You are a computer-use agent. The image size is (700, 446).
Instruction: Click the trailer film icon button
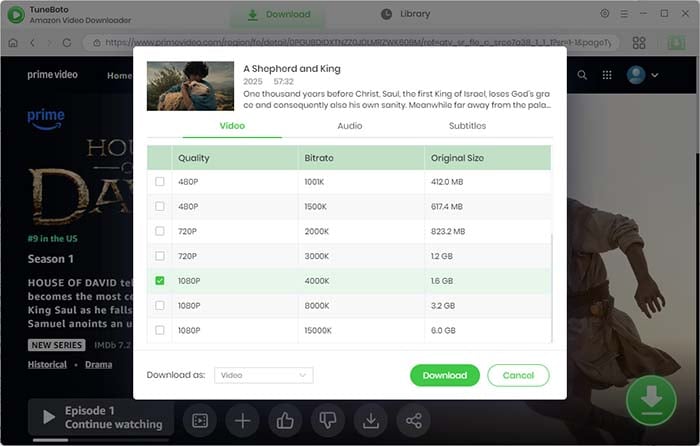click(200, 420)
